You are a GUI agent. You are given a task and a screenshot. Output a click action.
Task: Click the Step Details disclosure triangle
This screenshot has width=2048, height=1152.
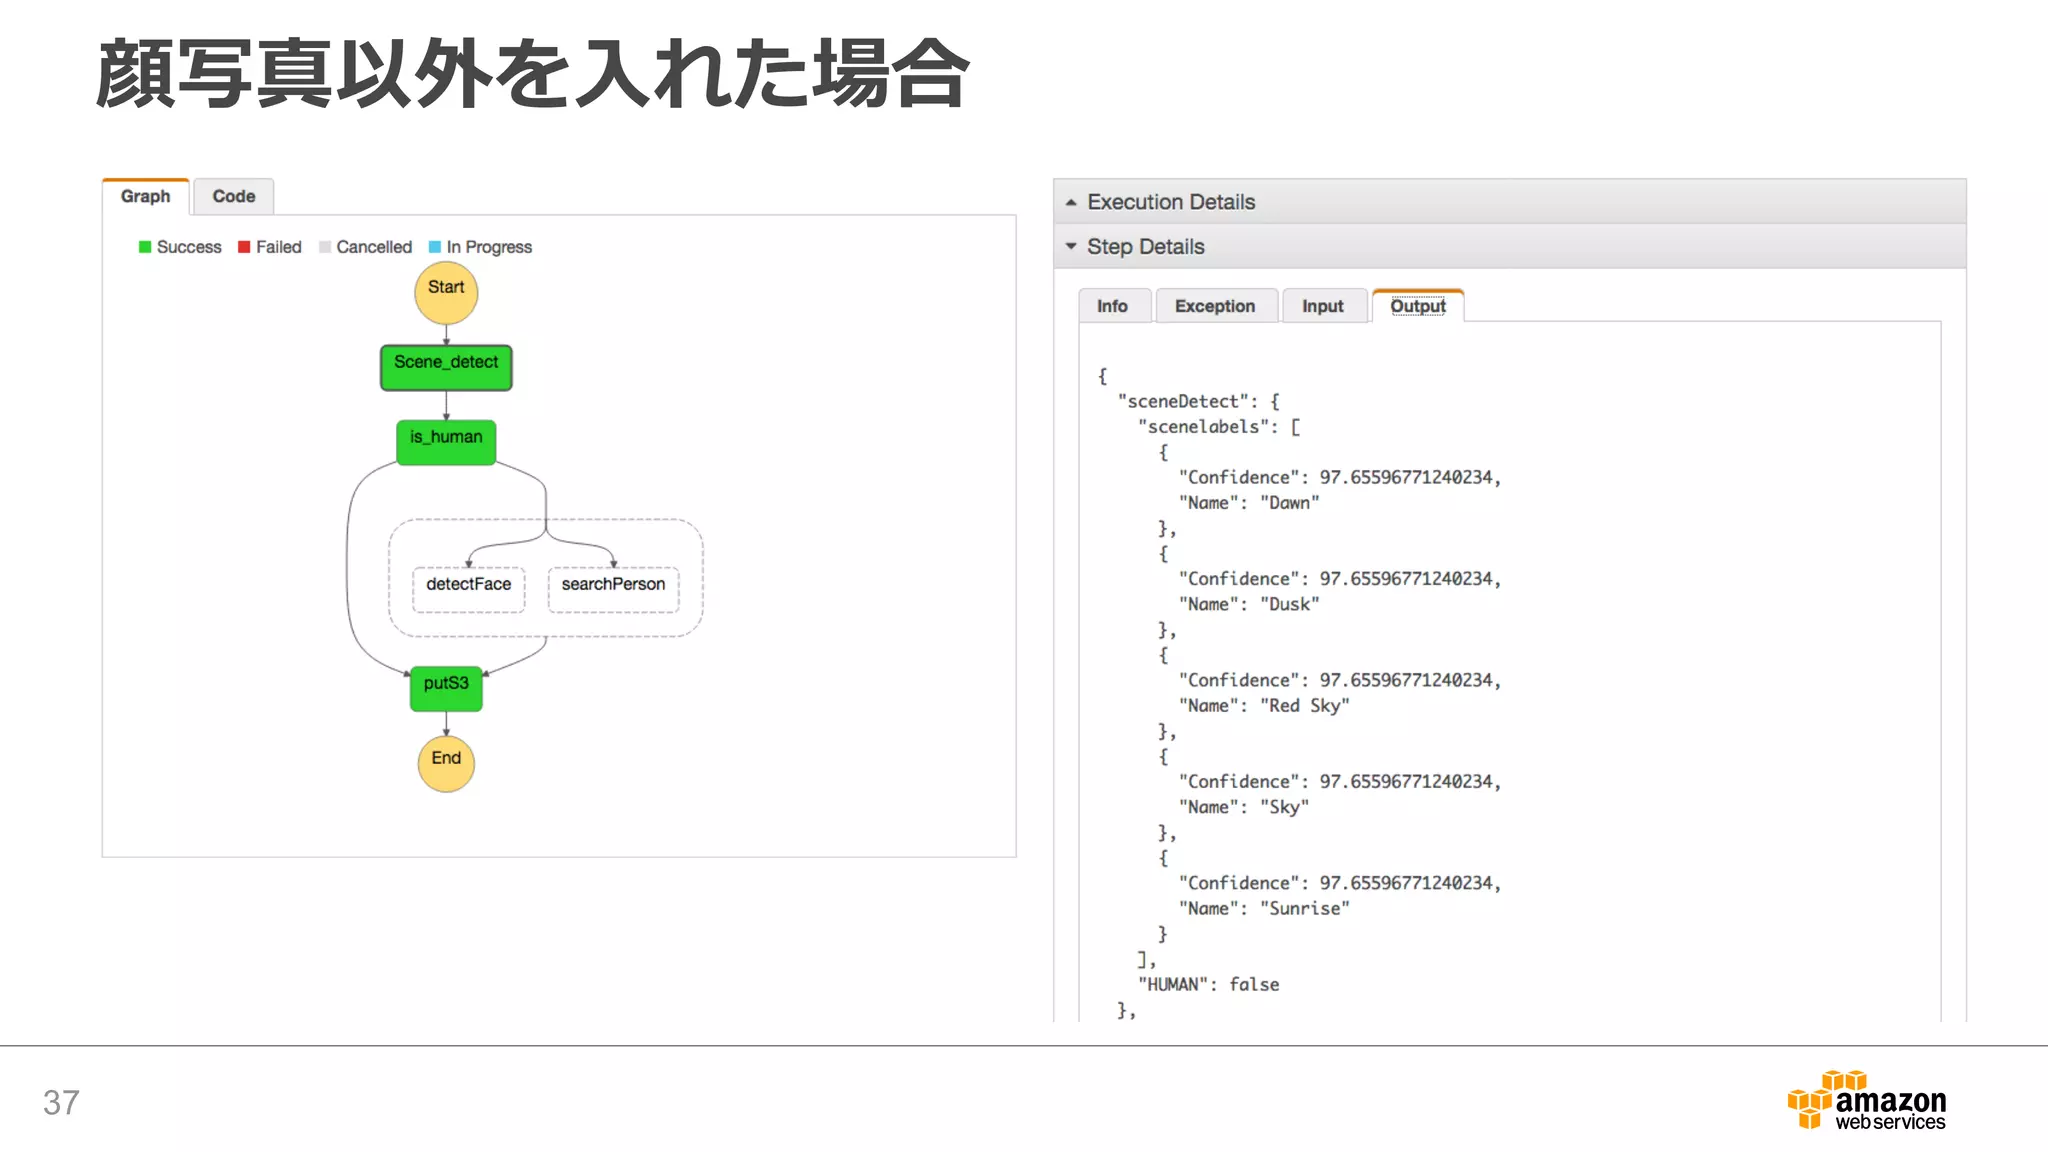pyautogui.click(x=1071, y=246)
